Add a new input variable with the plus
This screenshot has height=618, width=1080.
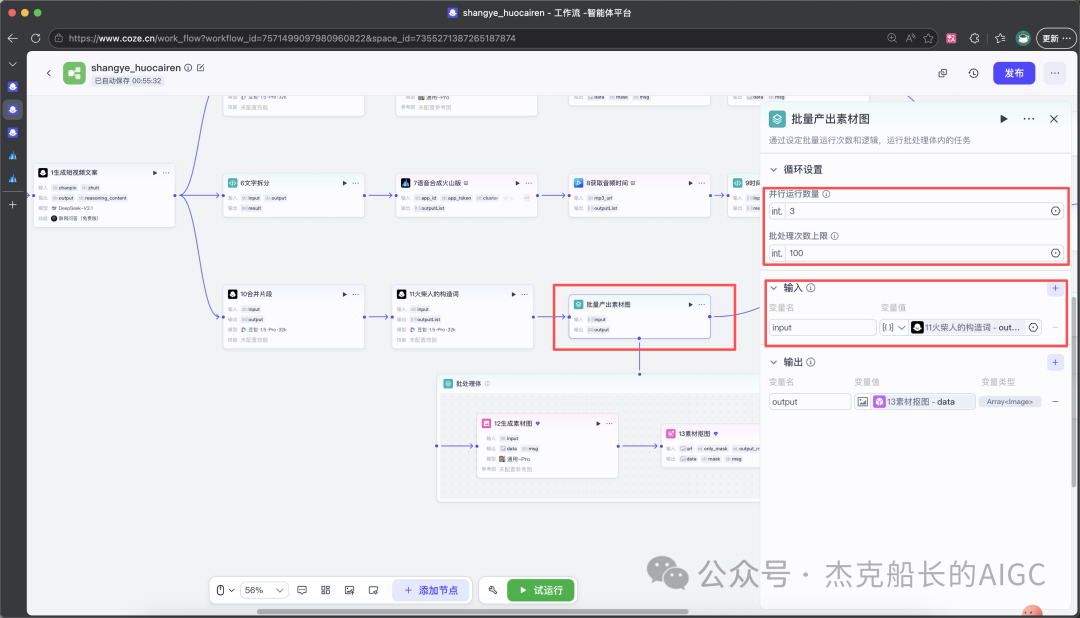pyautogui.click(x=1055, y=288)
